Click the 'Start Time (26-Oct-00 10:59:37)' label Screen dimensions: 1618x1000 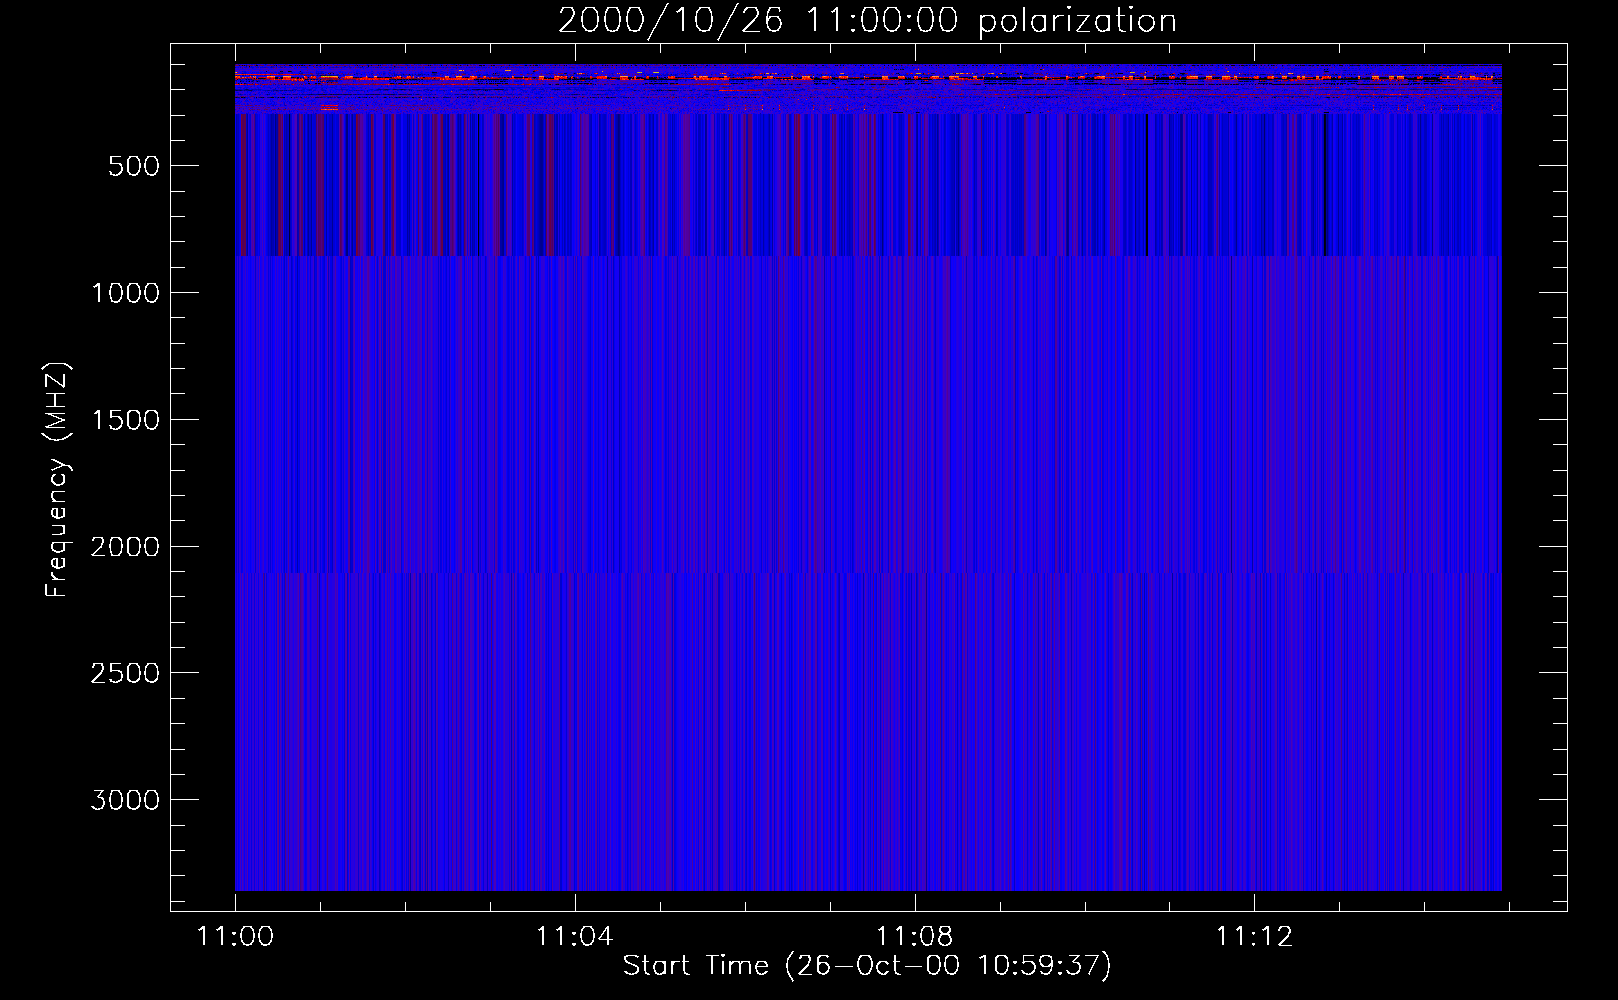pos(867,966)
